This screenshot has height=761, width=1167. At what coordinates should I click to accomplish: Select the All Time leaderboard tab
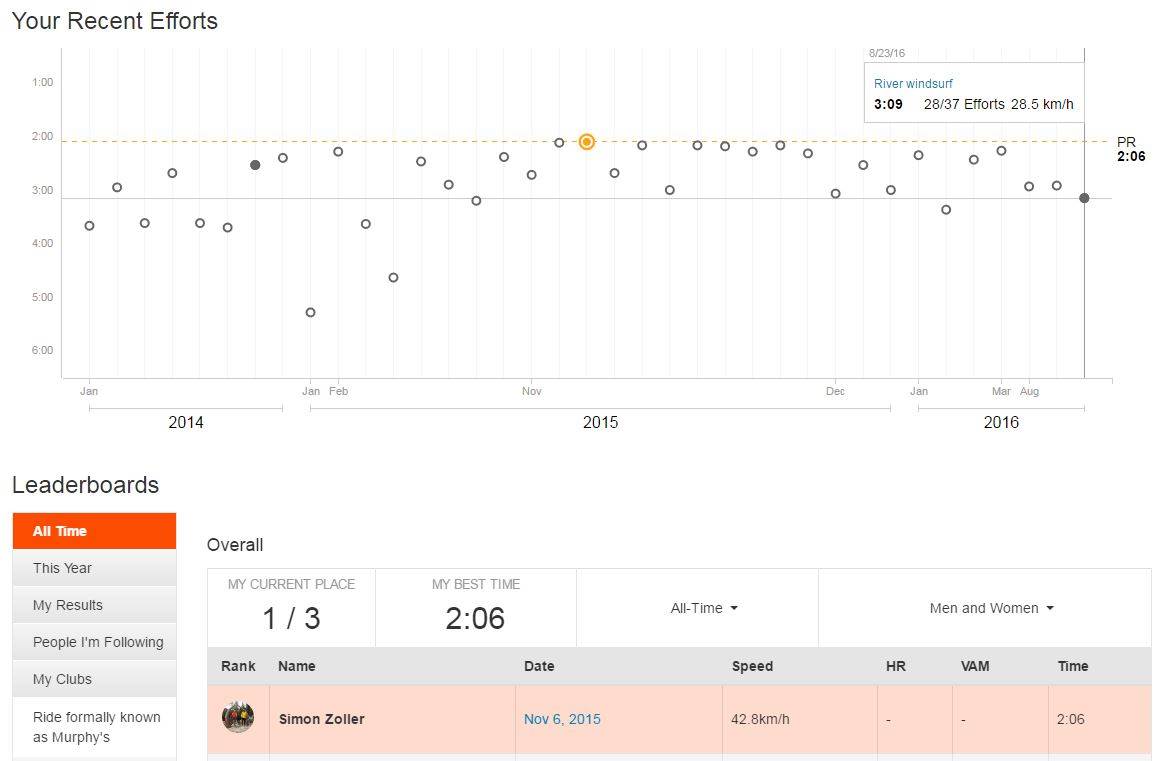[x=94, y=531]
